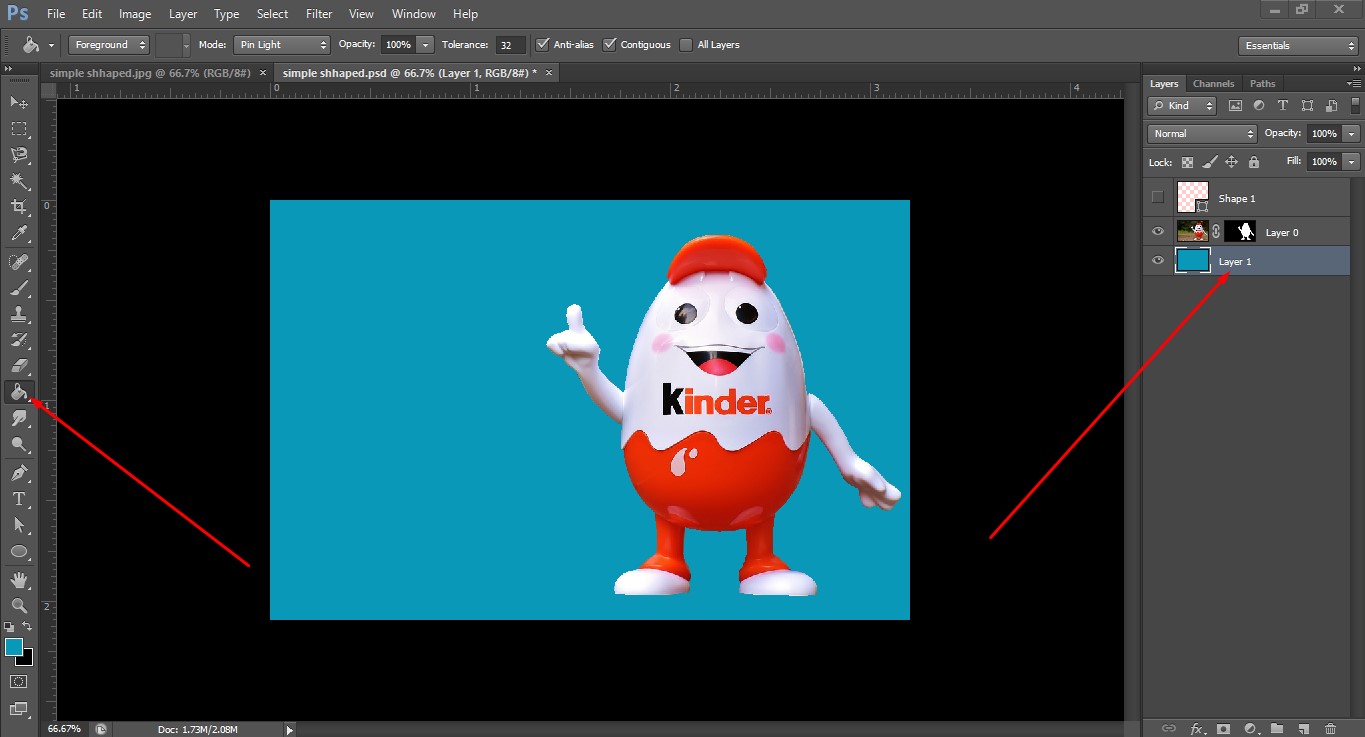Delete layer with trash icon
The height and width of the screenshot is (737, 1365).
(1330, 729)
